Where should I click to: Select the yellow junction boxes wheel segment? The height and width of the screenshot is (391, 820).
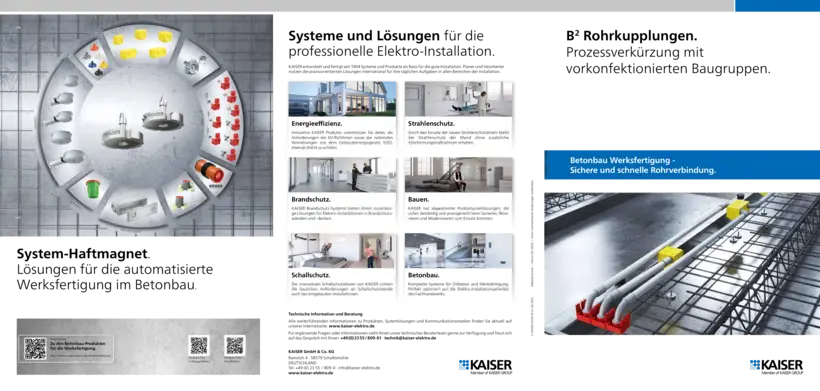[x=142, y=44]
